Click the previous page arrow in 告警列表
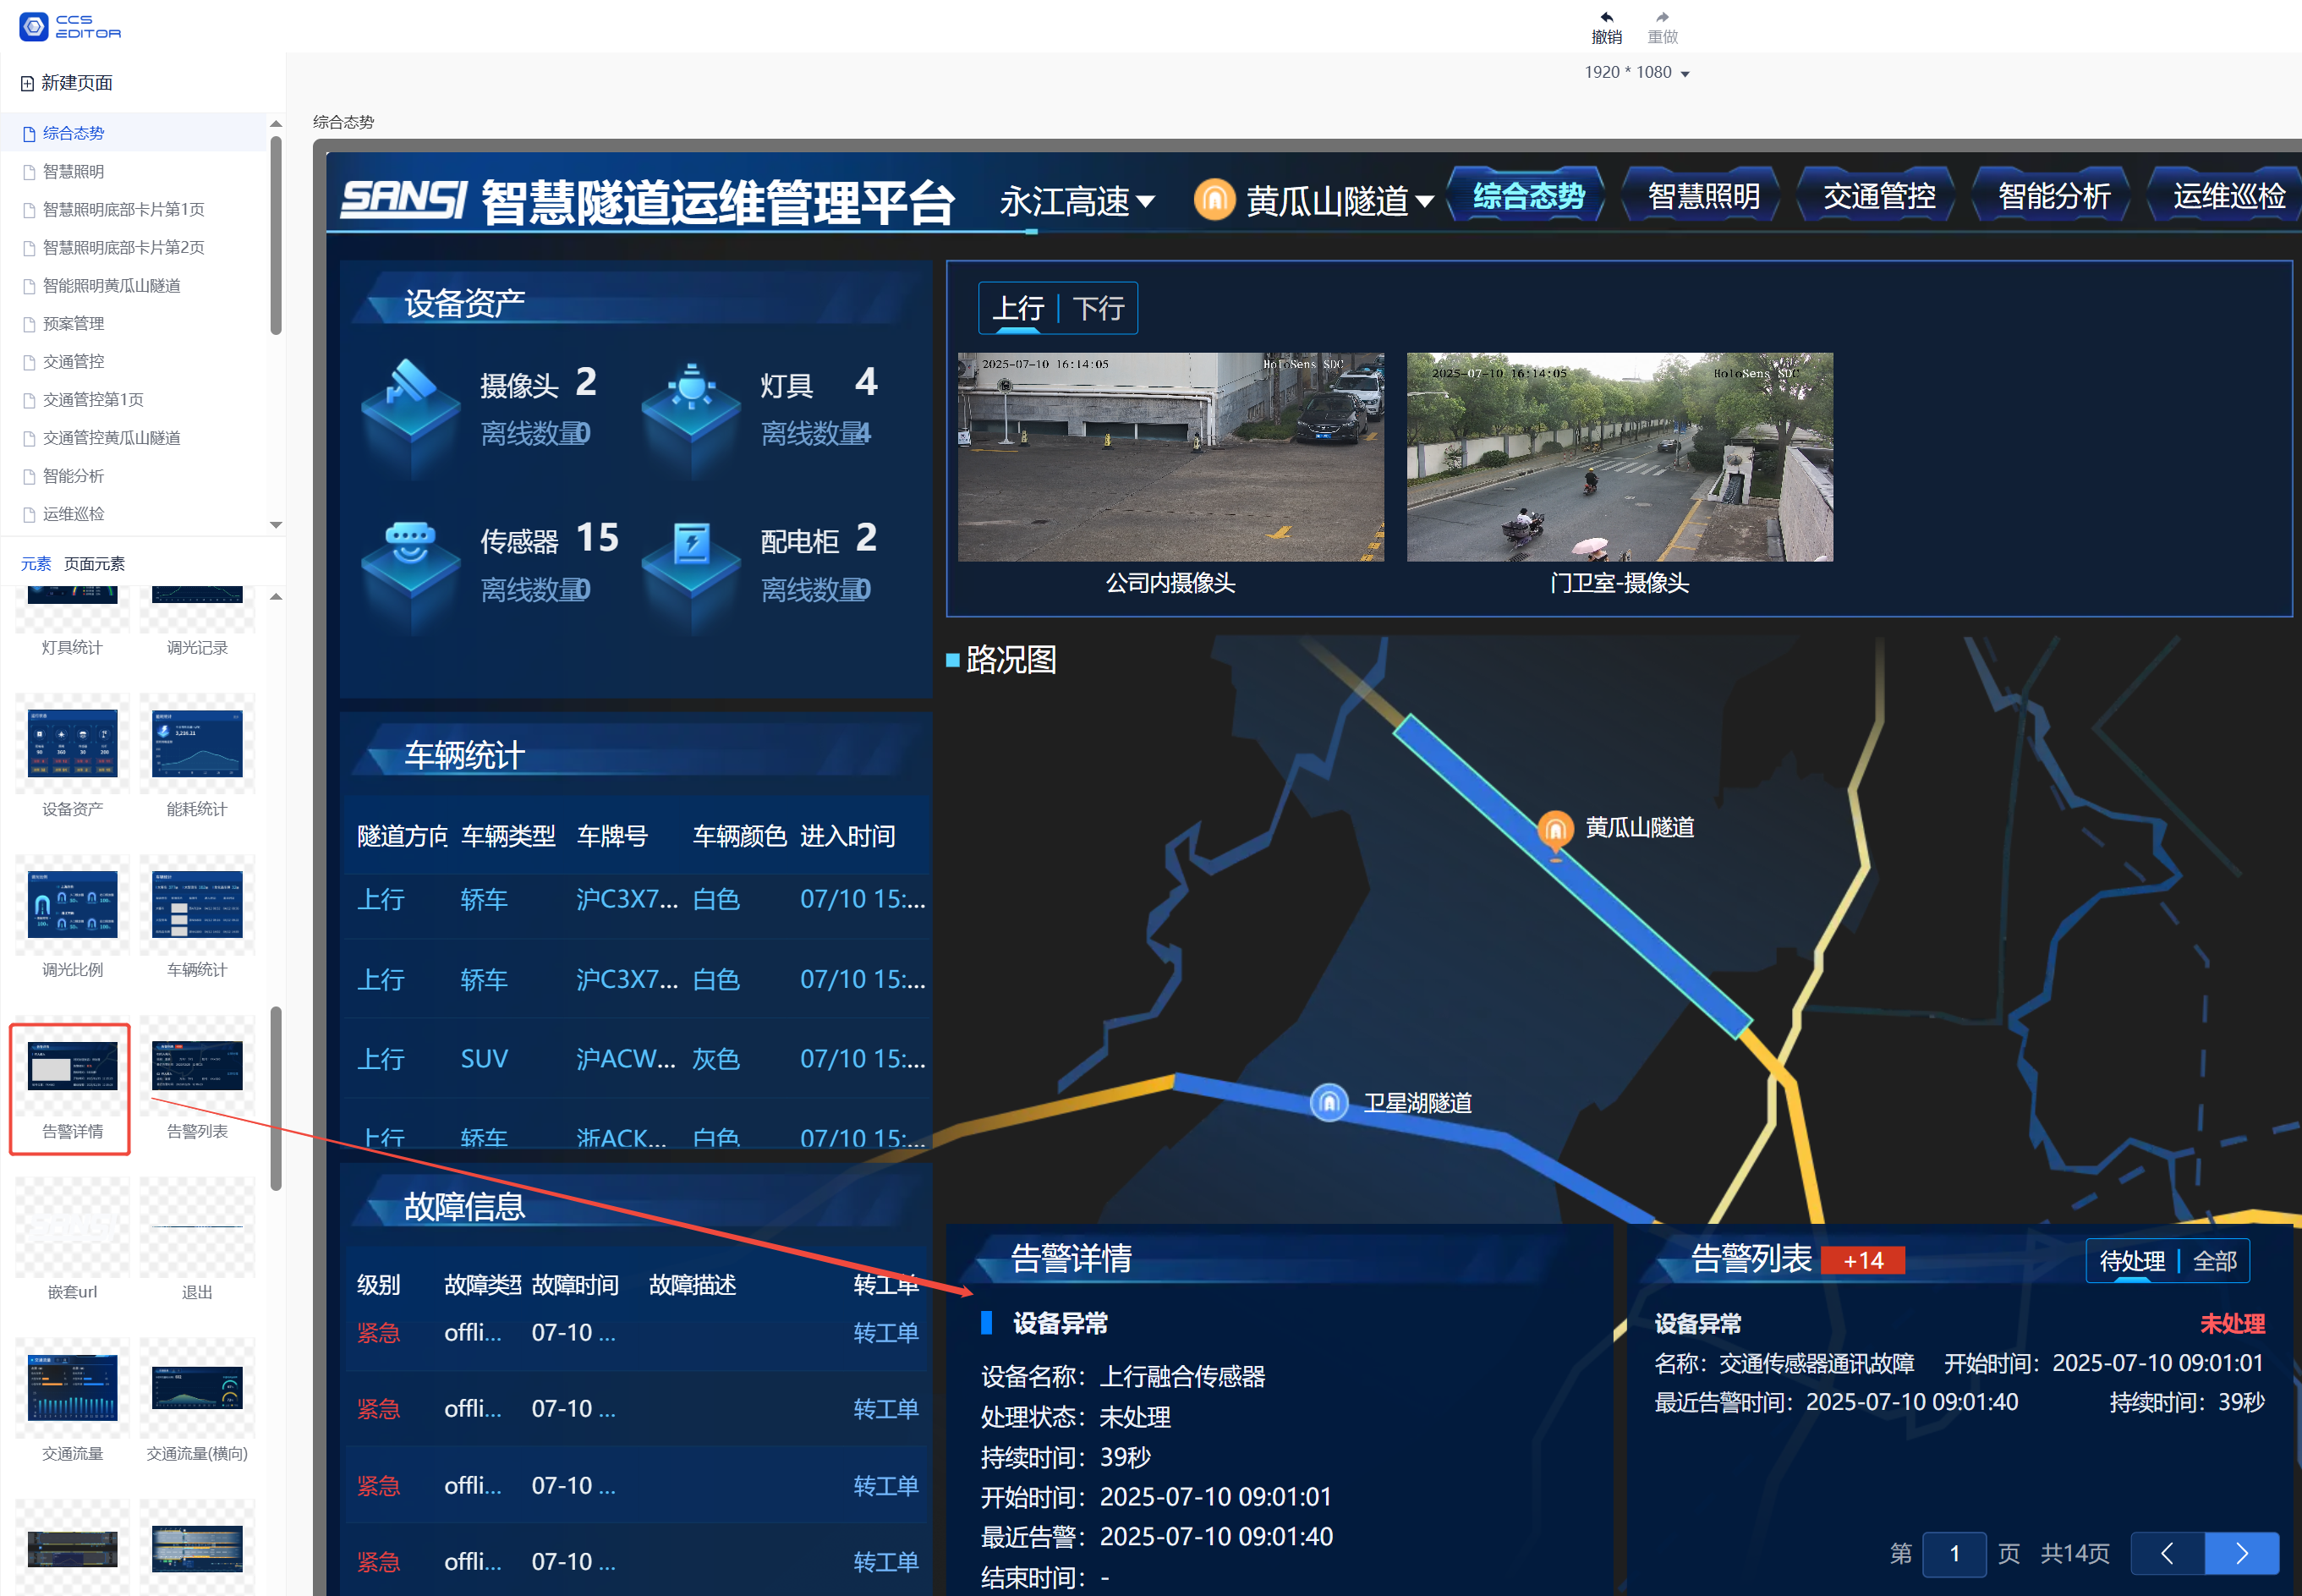 coord(2167,1553)
